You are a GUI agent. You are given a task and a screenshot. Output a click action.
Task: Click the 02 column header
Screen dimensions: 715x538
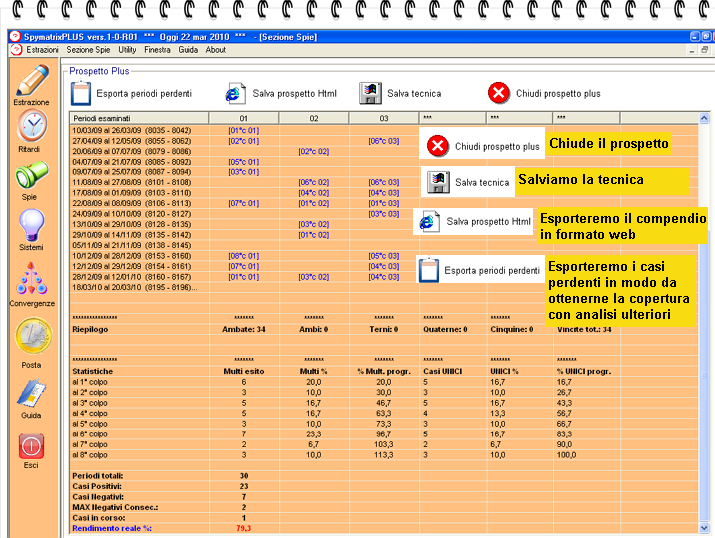coord(314,118)
